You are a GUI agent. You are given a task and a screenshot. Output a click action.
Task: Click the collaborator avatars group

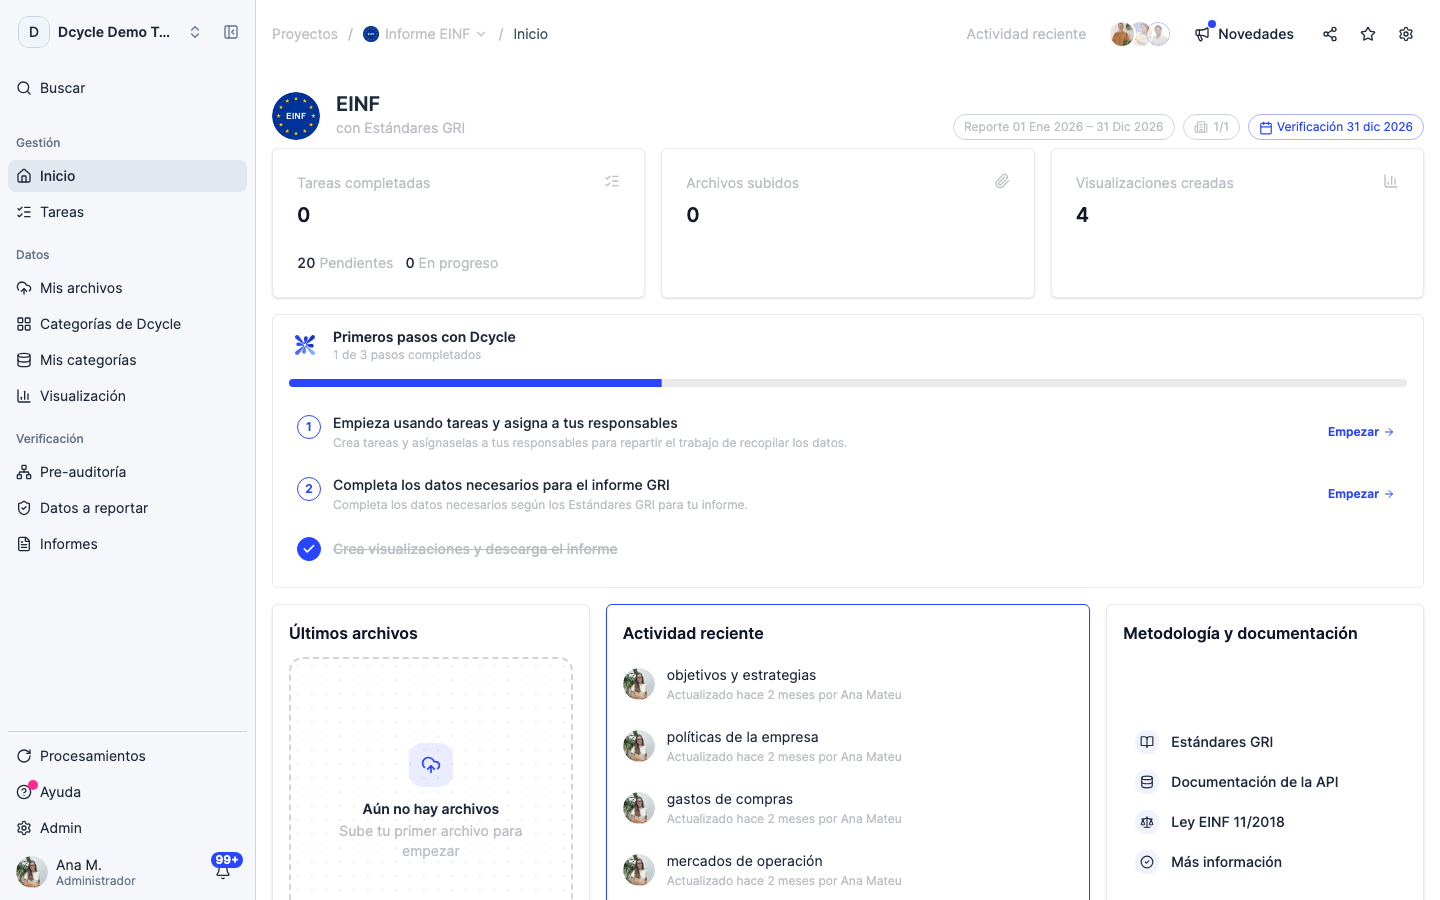click(1139, 34)
